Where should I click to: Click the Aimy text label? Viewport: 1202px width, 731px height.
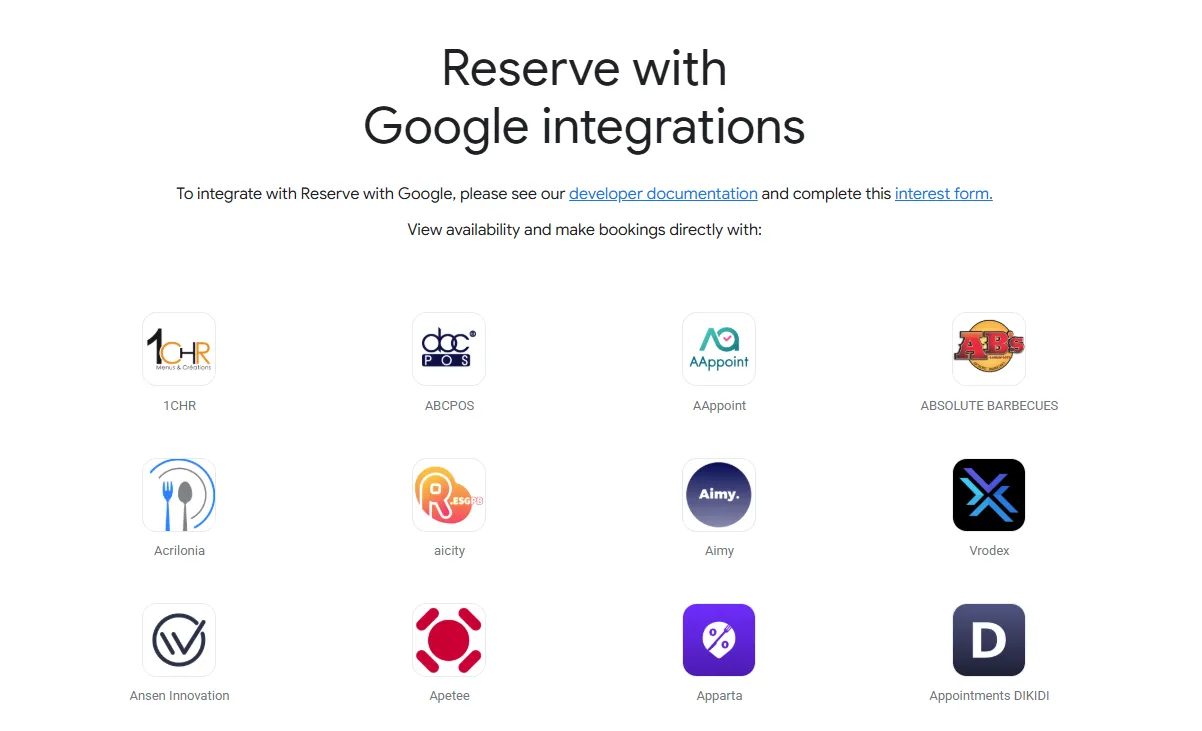click(720, 551)
